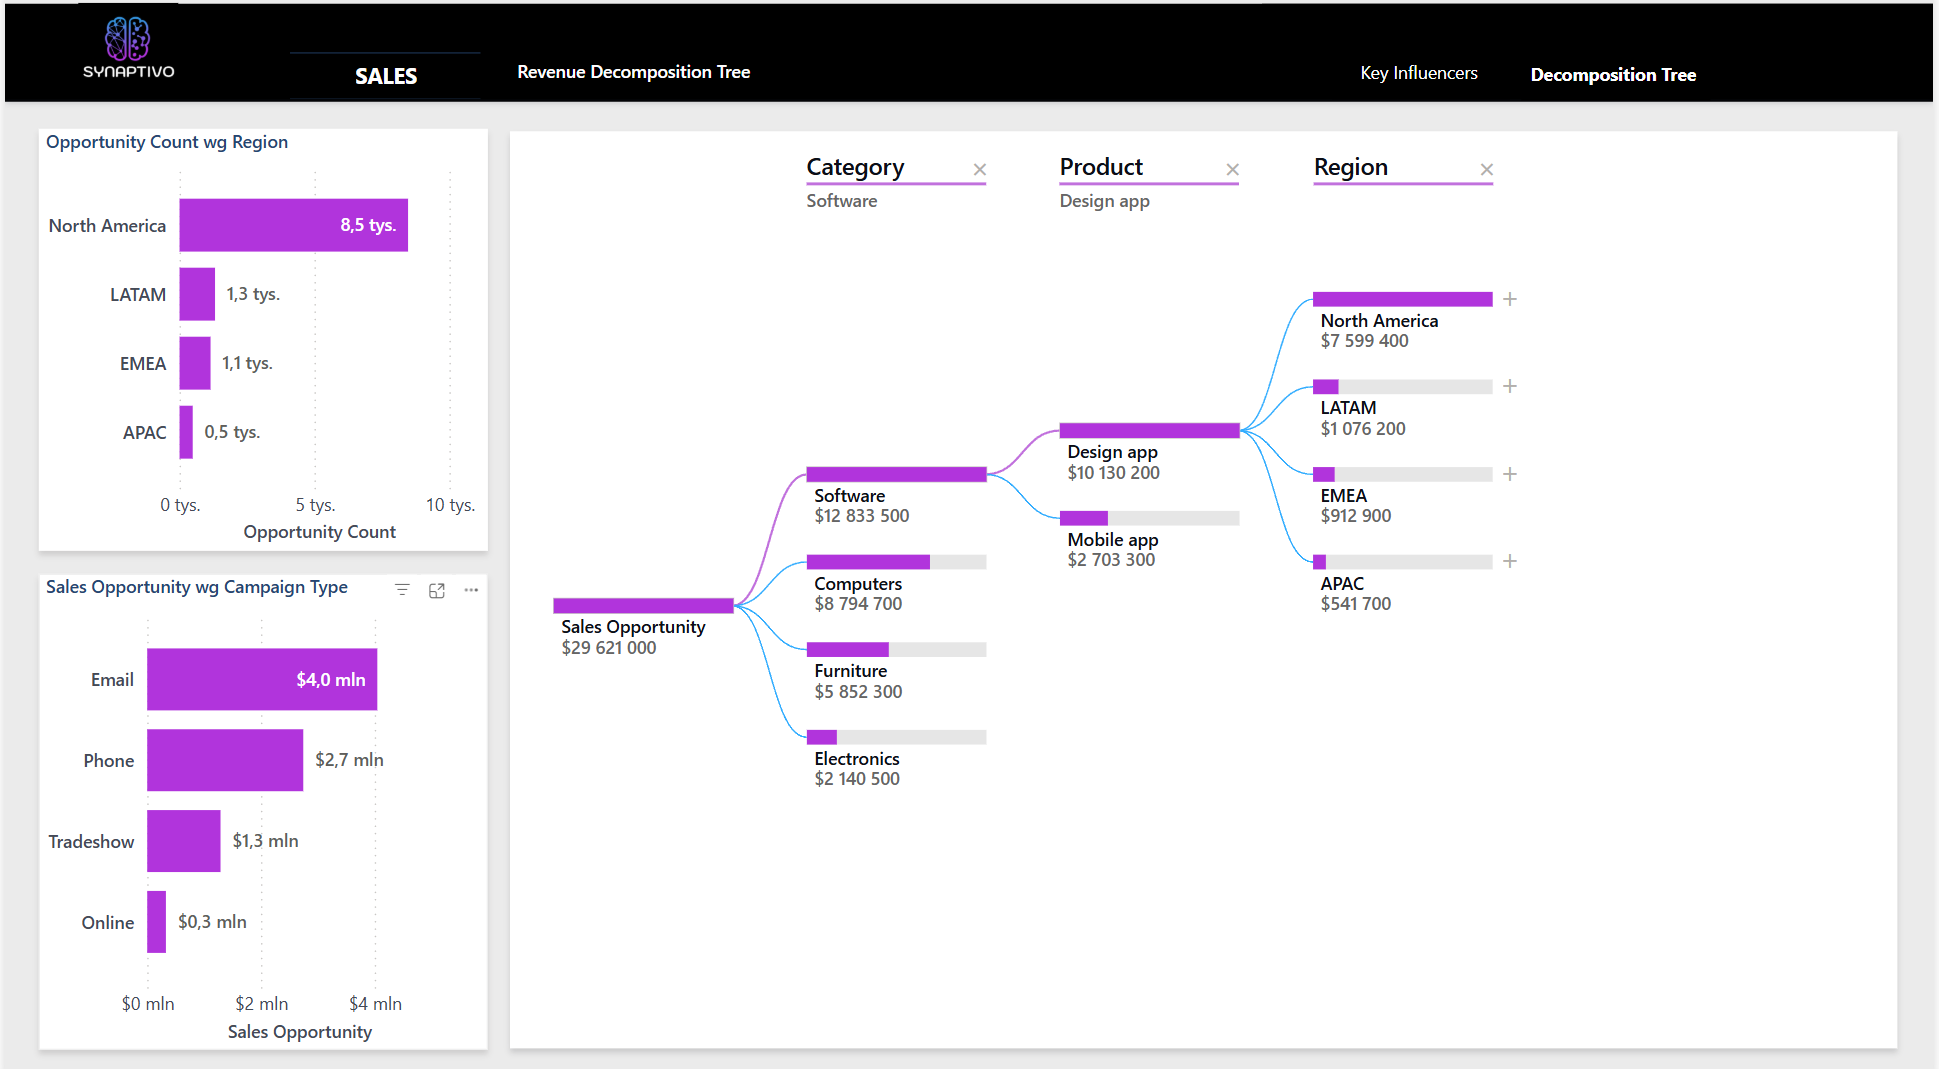Select the Email campaign bar
1939x1069 pixels.
262,679
